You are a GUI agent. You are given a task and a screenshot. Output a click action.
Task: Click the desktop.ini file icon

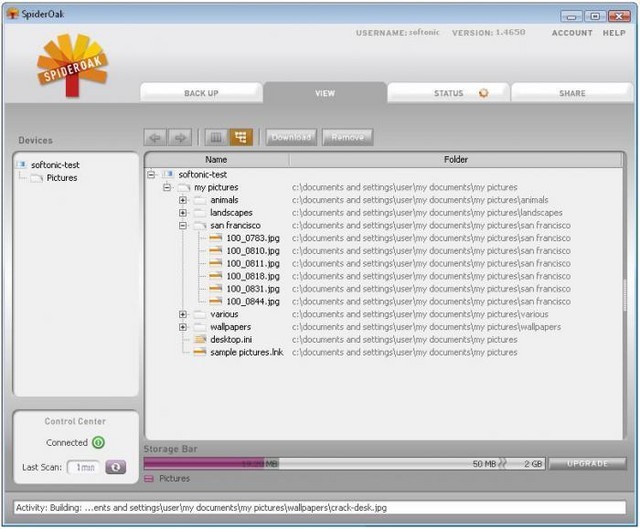[x=199, y=339]
